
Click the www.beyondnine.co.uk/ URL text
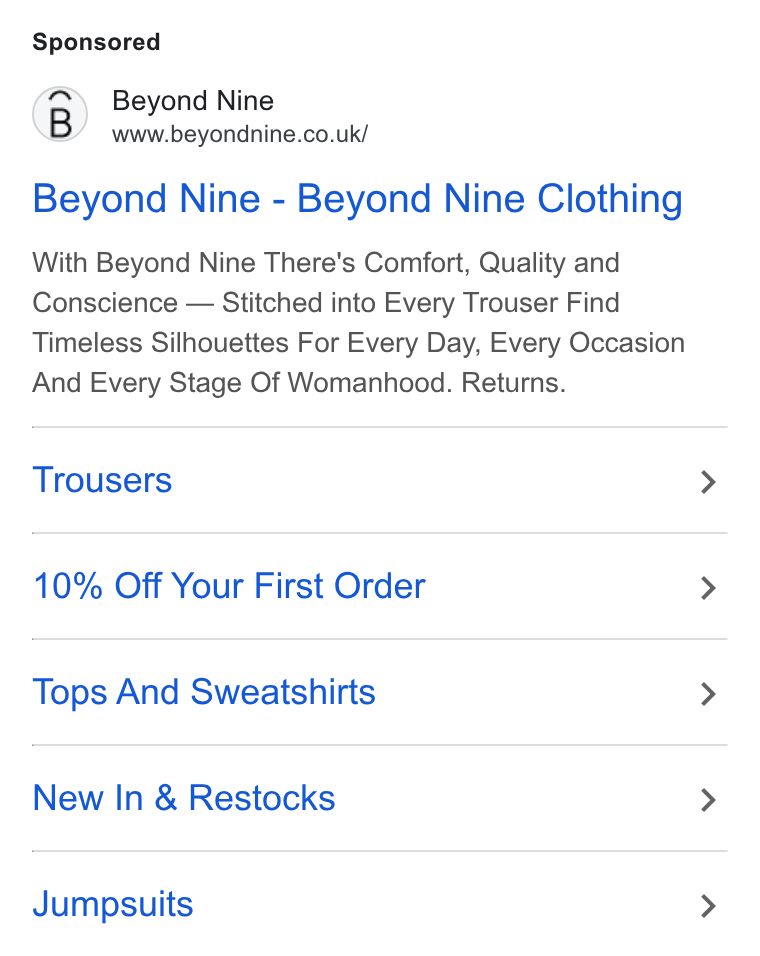240,135
